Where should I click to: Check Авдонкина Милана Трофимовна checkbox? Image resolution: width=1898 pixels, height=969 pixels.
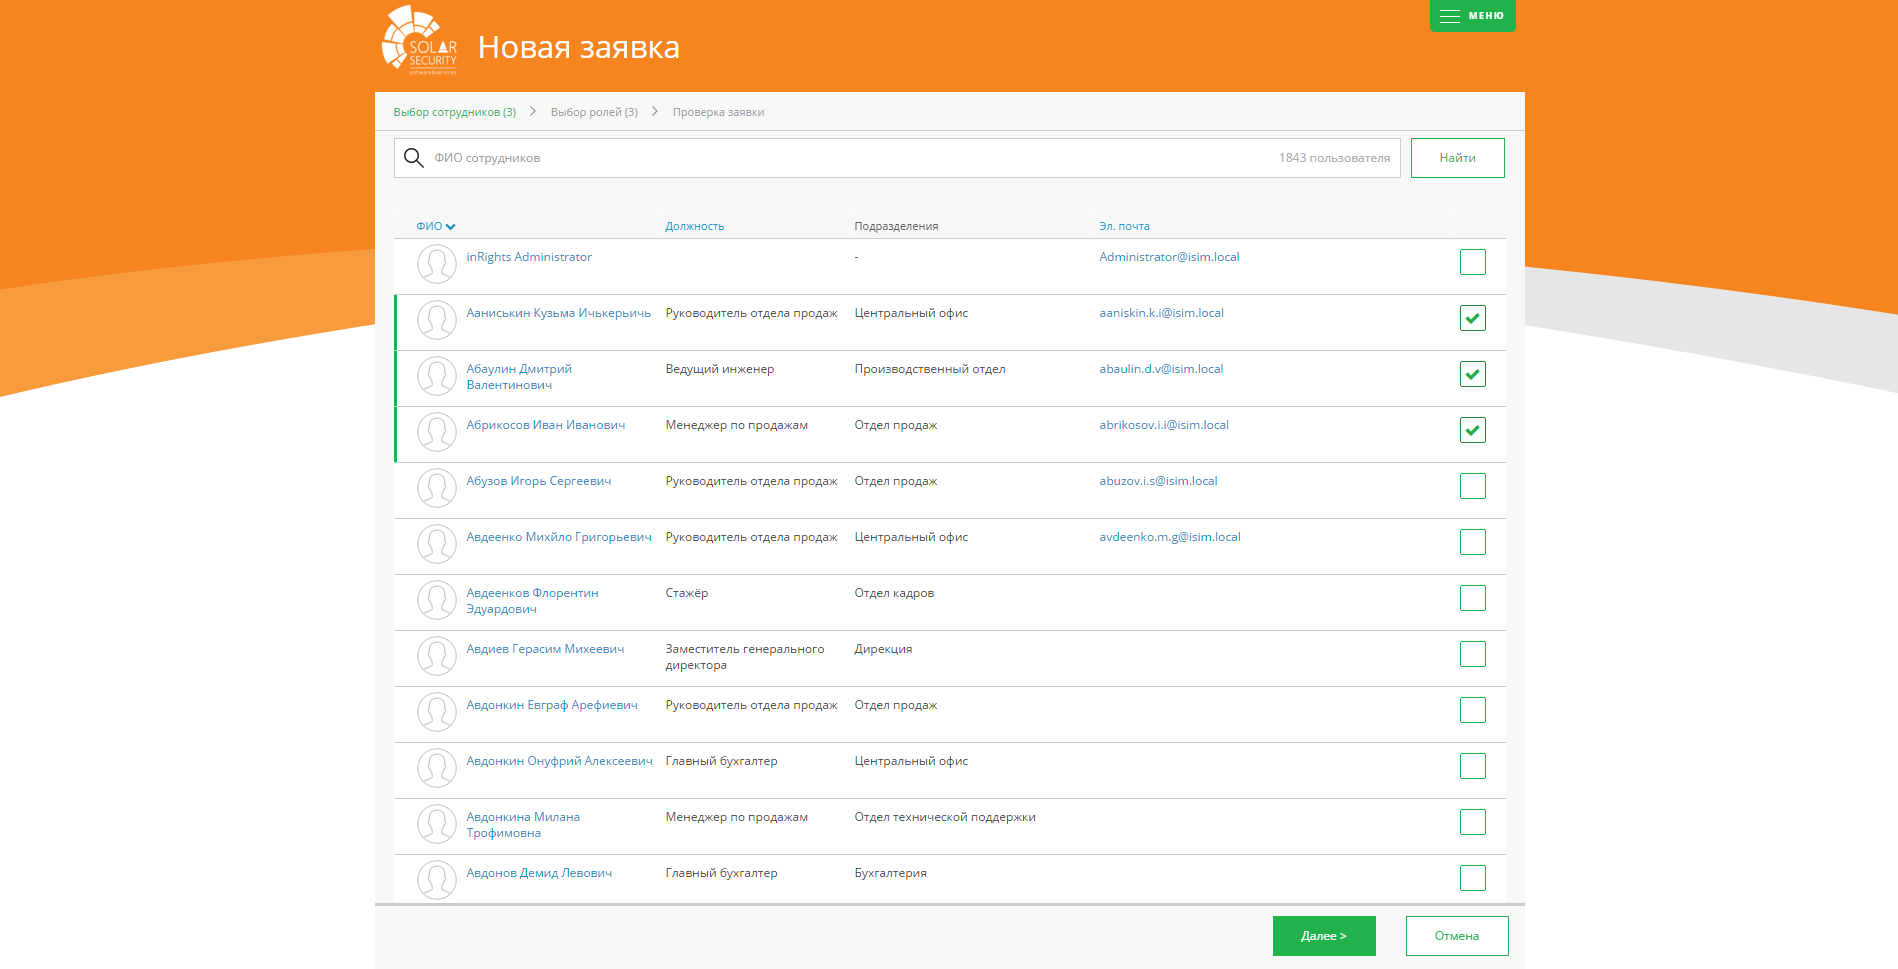point(1473,822)
